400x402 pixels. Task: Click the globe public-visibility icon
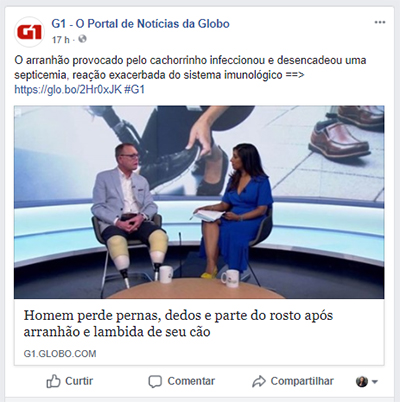coord(82,39)
